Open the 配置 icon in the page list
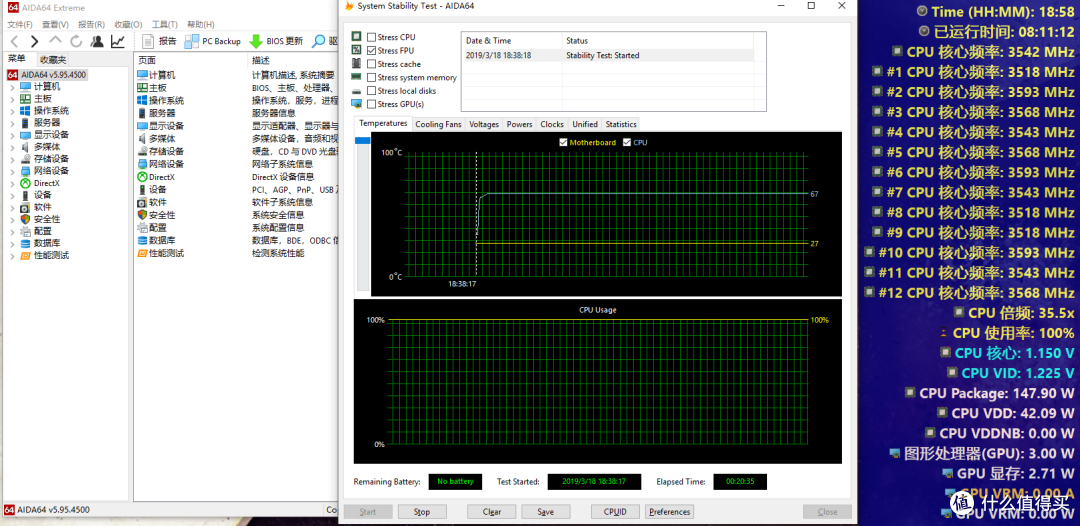The width and height of the screenshot is (1080, 526). (143, 227)
